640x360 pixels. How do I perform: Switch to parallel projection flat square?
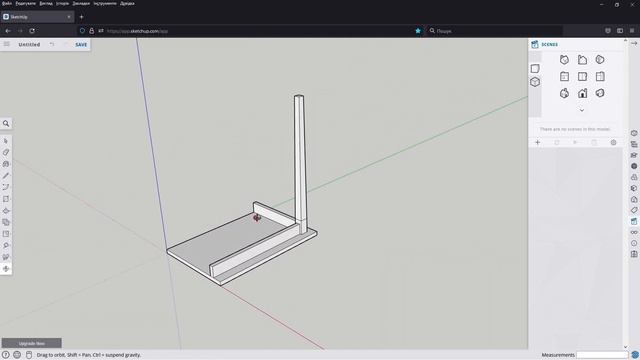(x=535, y=69)
